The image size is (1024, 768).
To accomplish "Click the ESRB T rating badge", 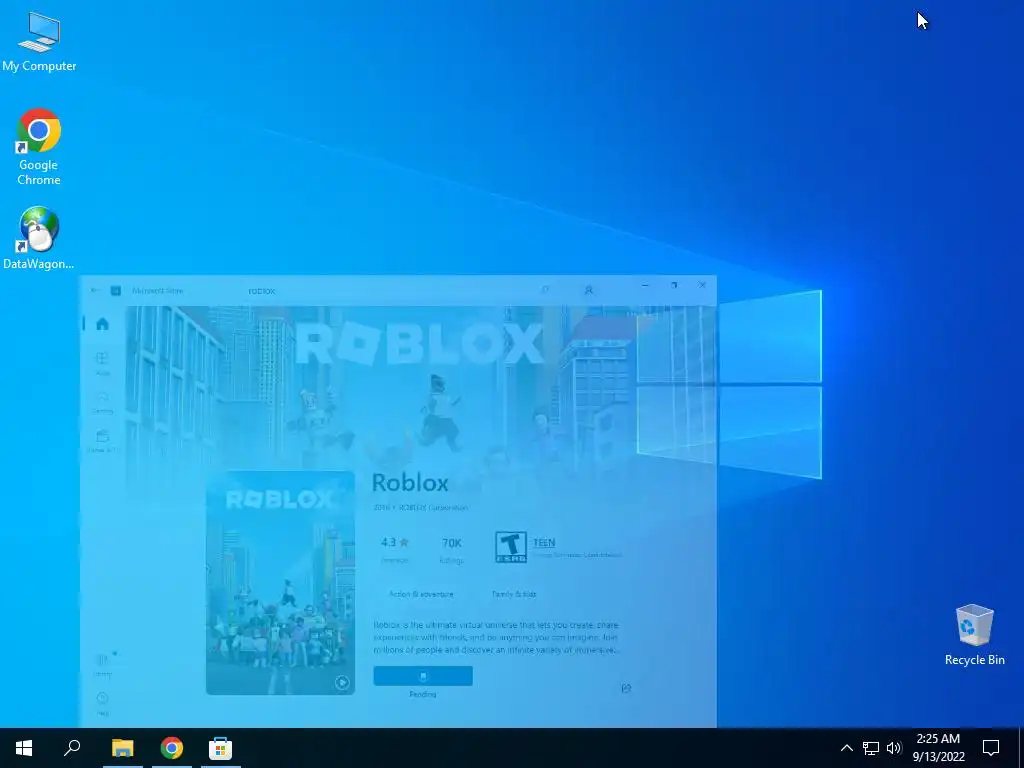I will pos(511,547).
